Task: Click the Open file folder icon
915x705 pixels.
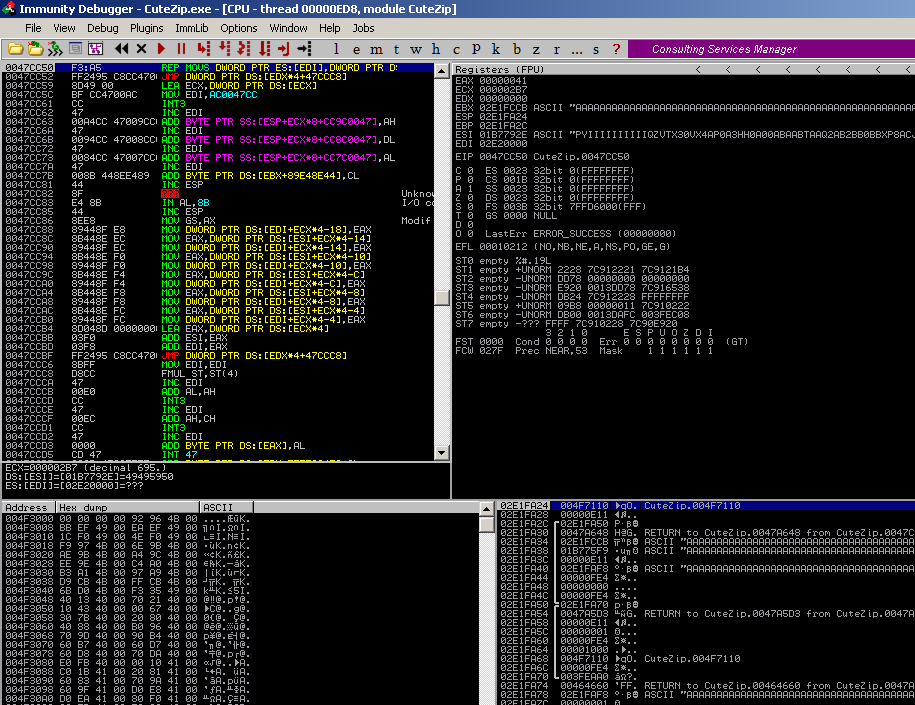Action: click(16, 49)
